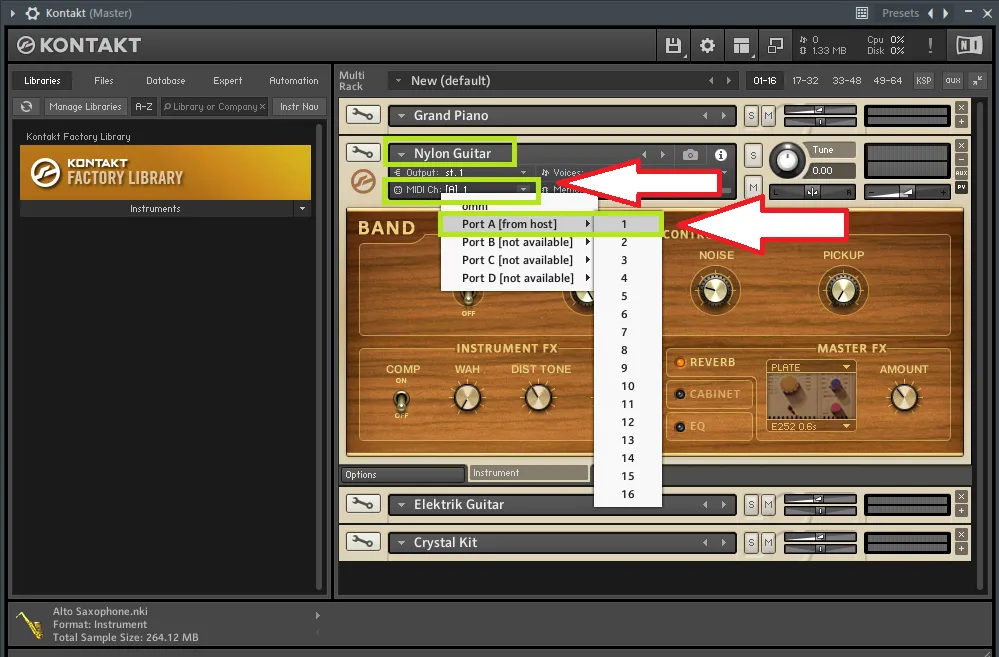Toggle the COMP on/off switch
999x657 pixels.
(x=401, y=400)
